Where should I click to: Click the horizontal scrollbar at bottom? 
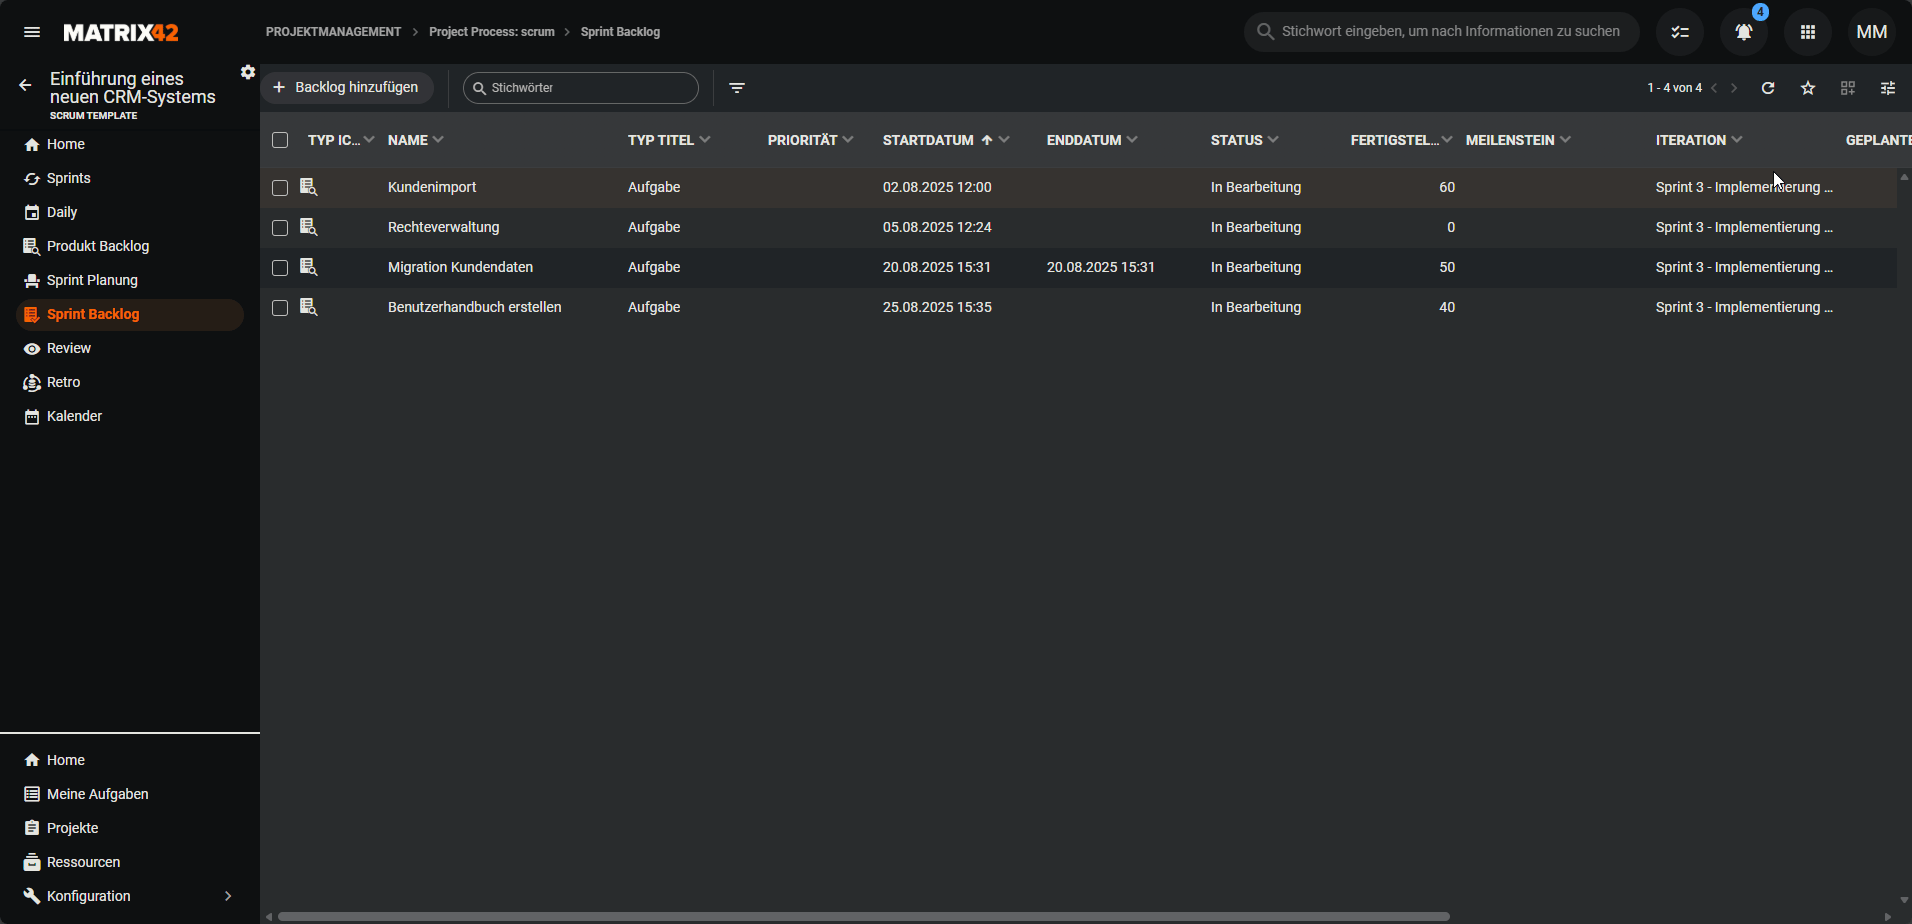pyautogui.click(x=863, y=916)
